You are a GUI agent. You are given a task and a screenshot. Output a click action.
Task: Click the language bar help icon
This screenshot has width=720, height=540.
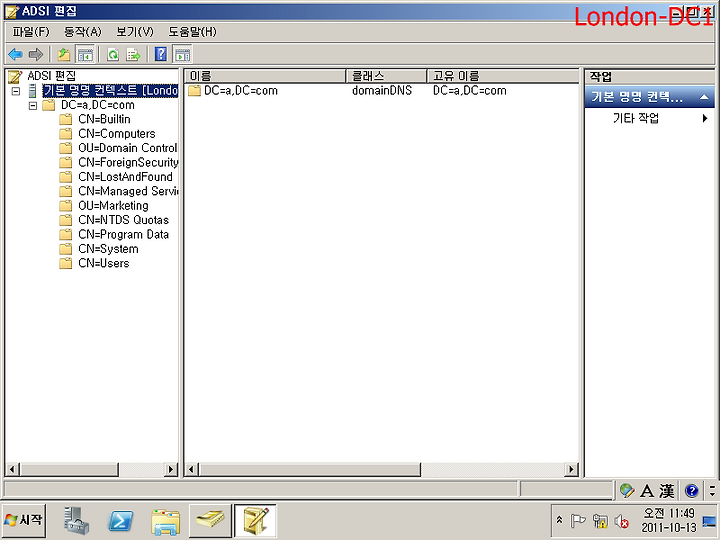pos(692,490)
